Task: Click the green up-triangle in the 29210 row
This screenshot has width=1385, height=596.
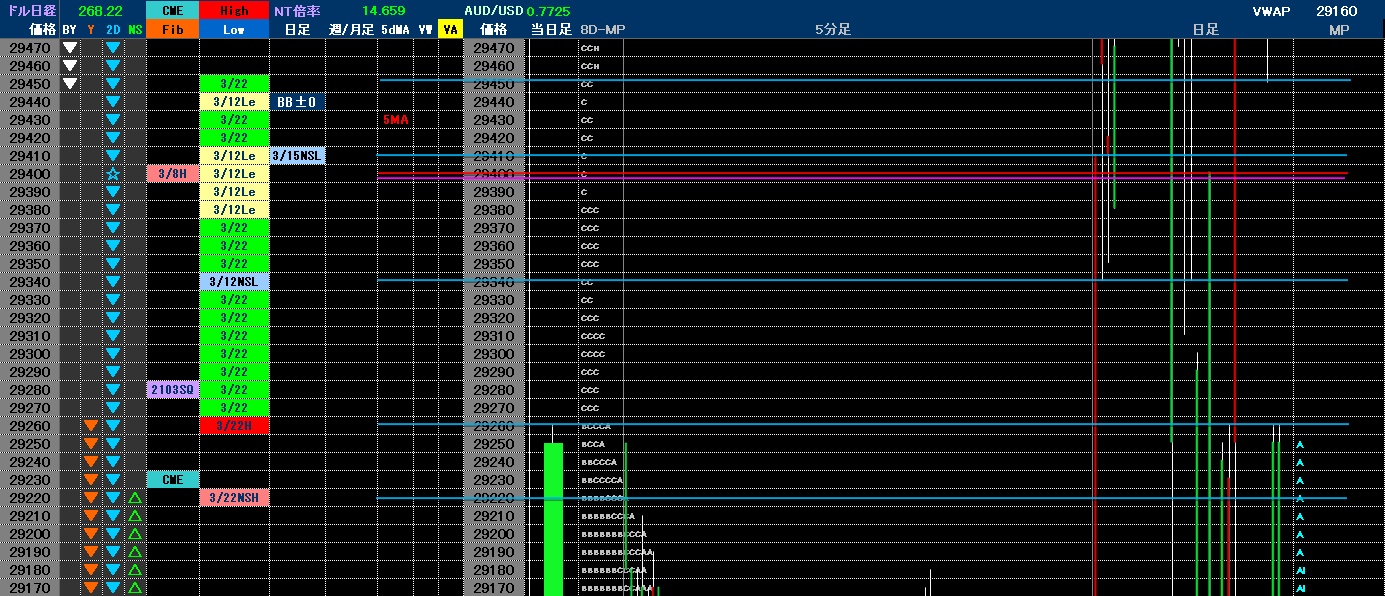Action: pyautogui.click(x=135, y=515)
